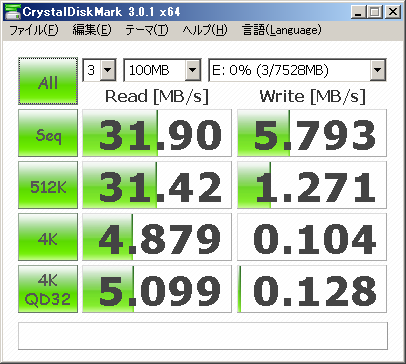Select the 512K read result 31.42
The height and width of the screenshot is (364, 406).
click(157, 185)
